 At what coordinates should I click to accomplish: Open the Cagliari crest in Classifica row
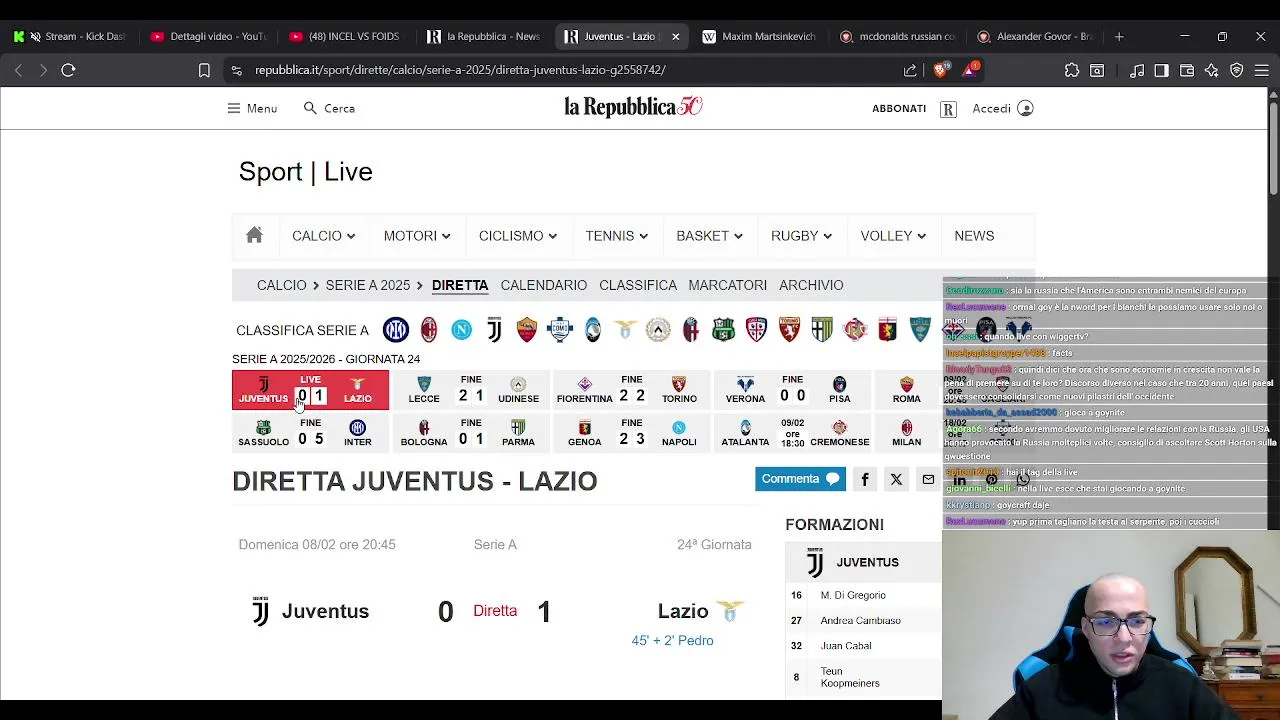pyautogui.click(x=756, y=330)
